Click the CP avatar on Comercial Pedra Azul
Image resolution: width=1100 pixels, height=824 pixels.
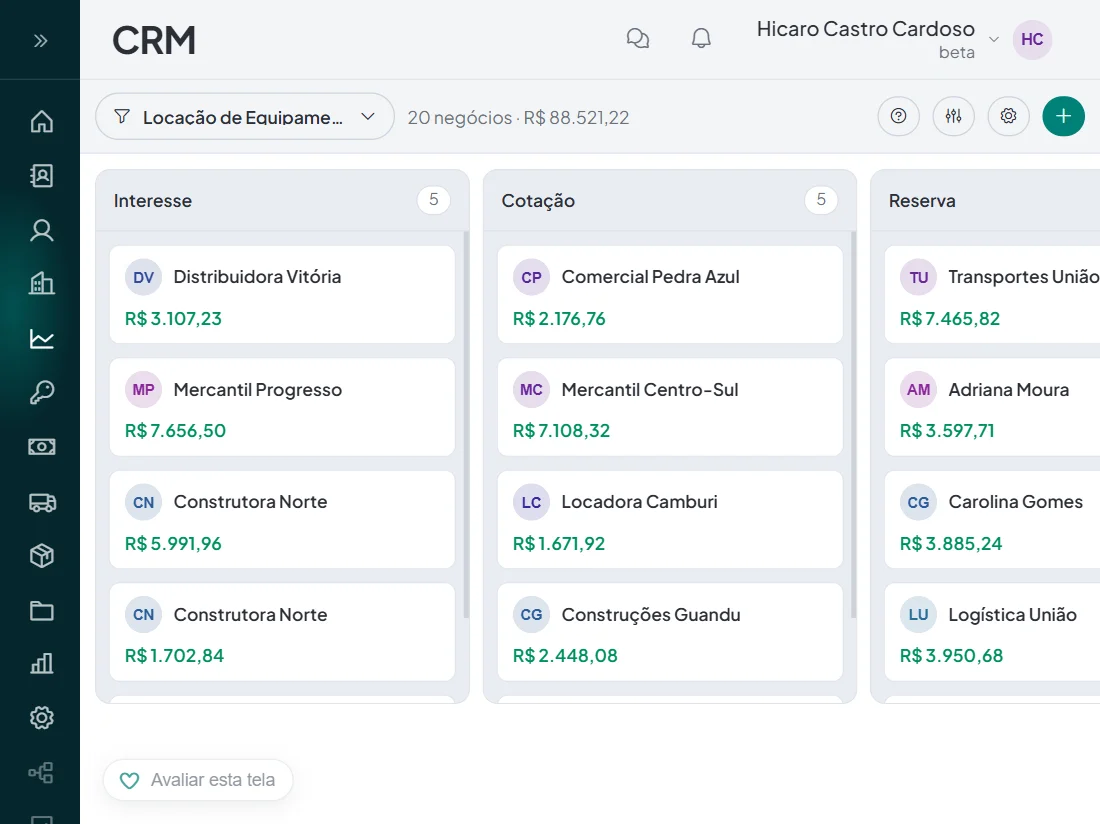click(x=531, y=277)
